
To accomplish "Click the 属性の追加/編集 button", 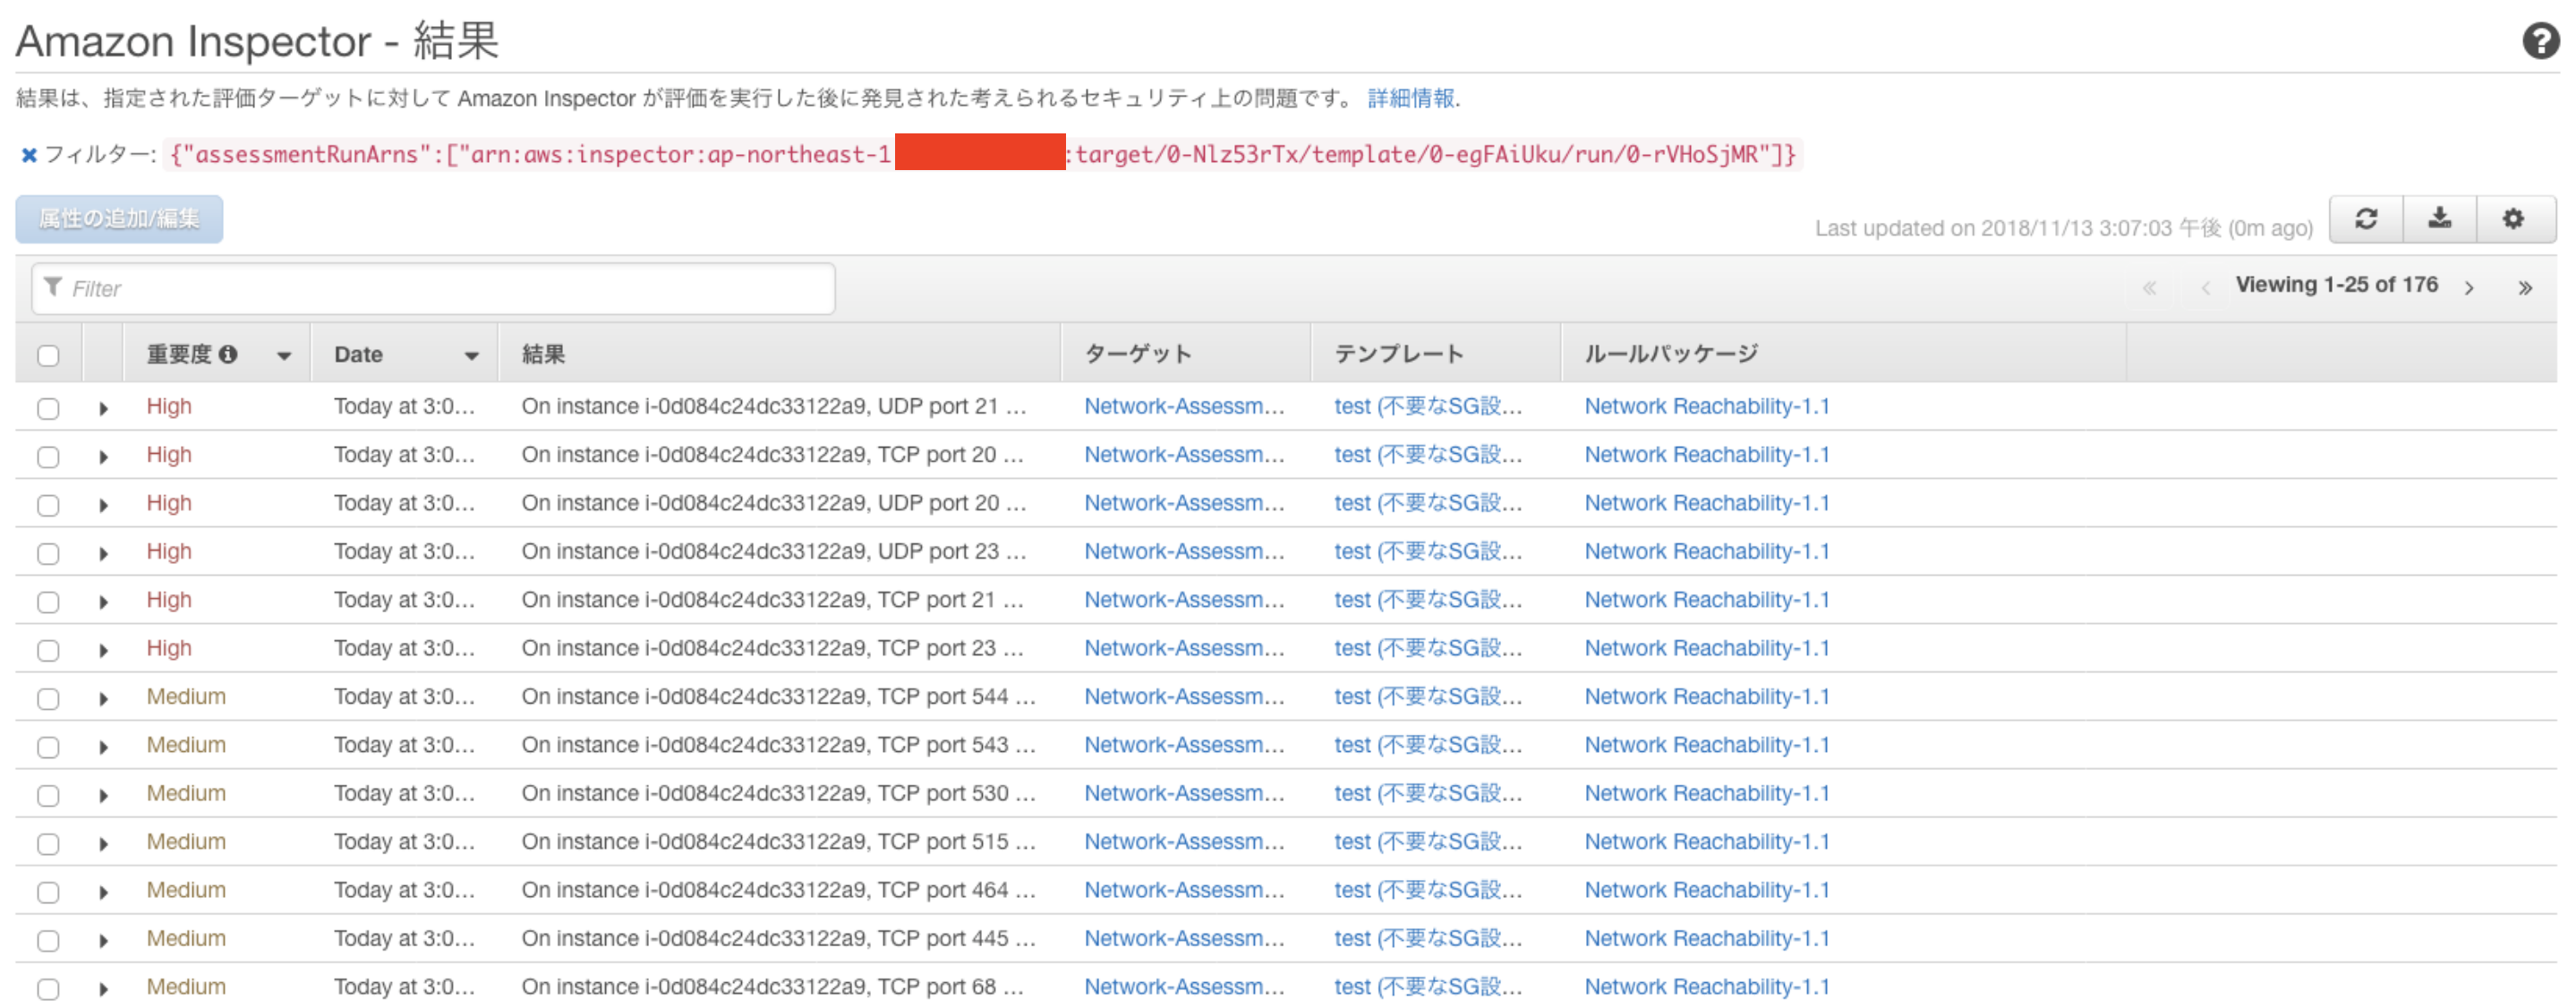I will pyautogui.click(x=119, y=219).
